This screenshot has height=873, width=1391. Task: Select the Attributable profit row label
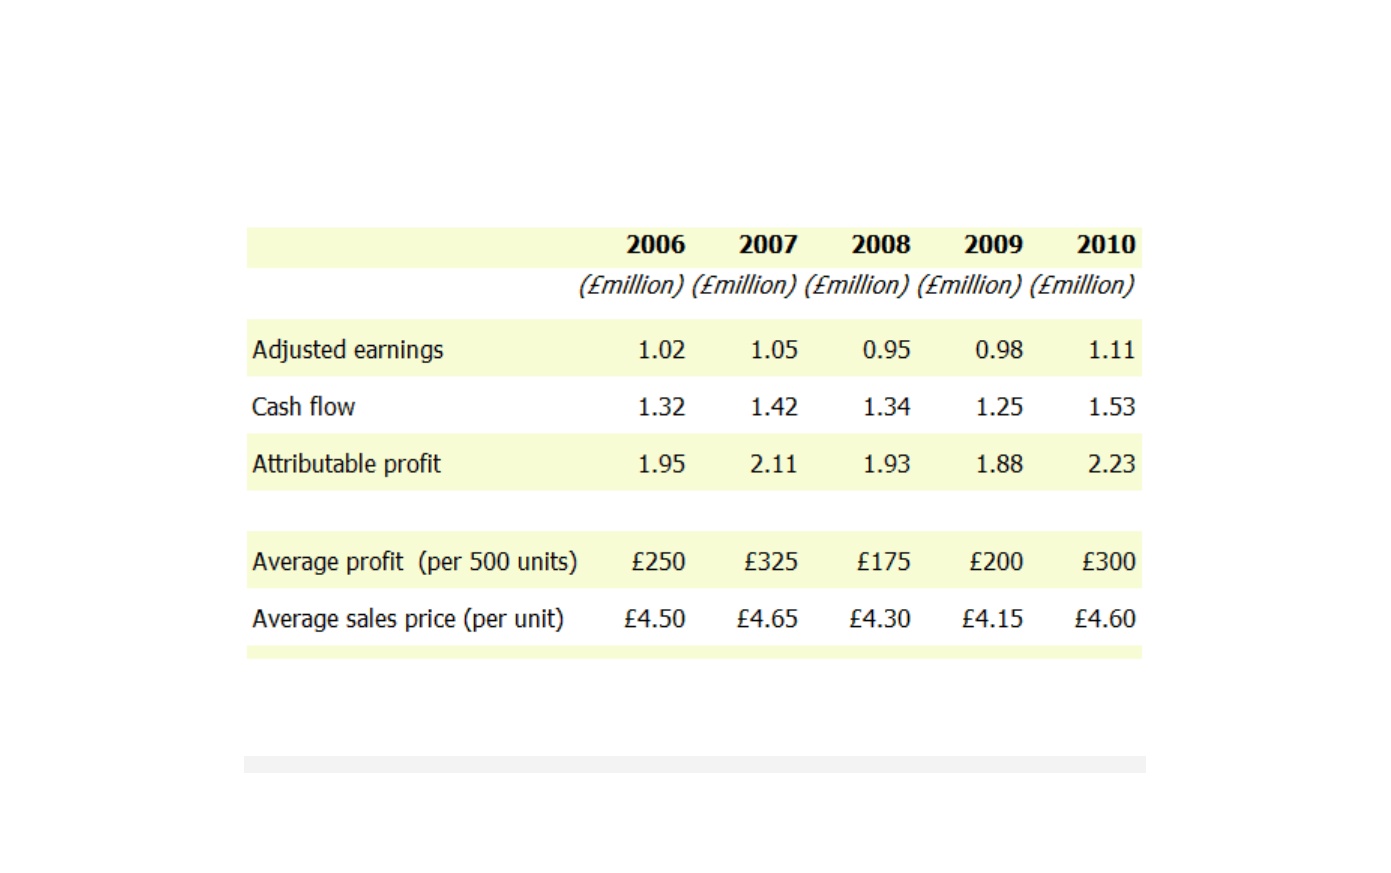pos(346,464)
